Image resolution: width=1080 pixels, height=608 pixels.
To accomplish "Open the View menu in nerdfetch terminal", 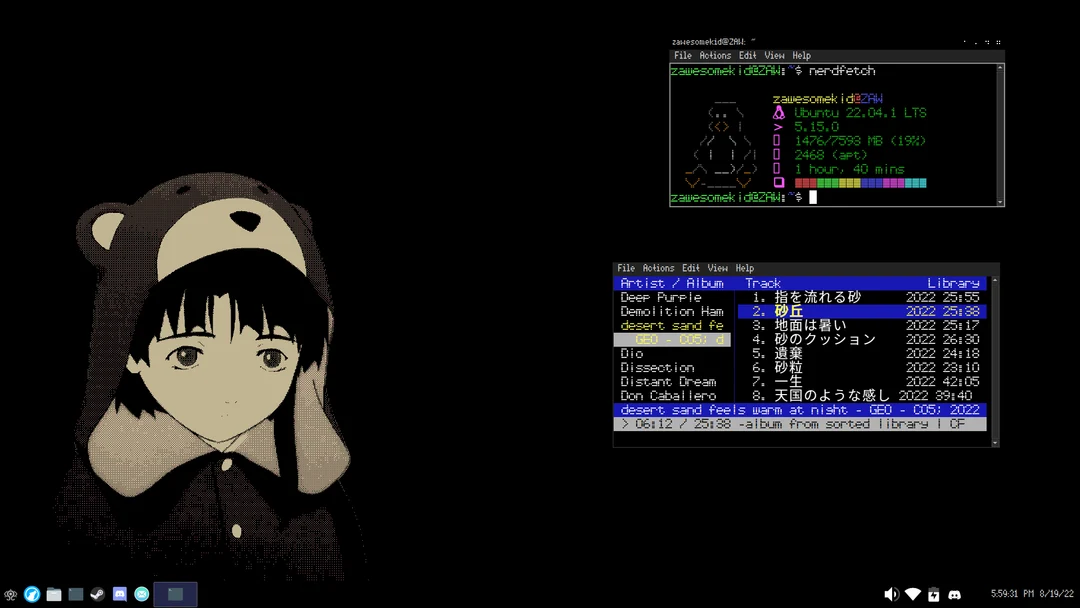I will [x=775, y=56].
